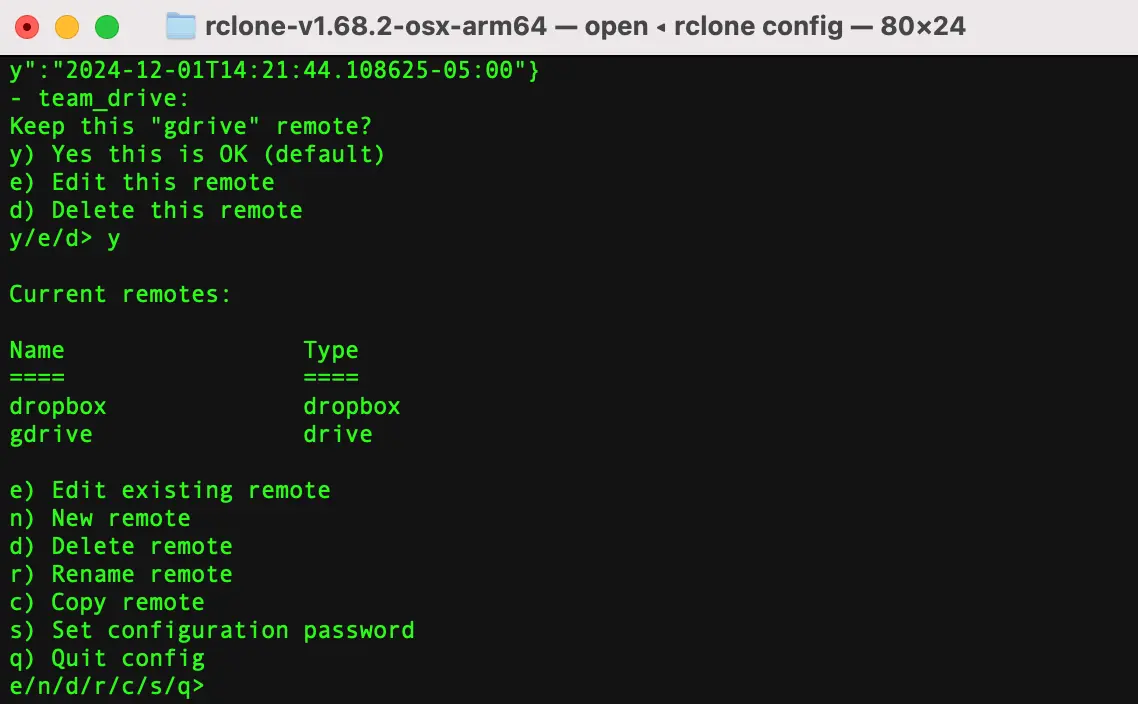Image resolution: width=1138 pixels, height=704 pixels.
Task: Click 'Yes this is OK (default)' line
Action: click(197, 155)
